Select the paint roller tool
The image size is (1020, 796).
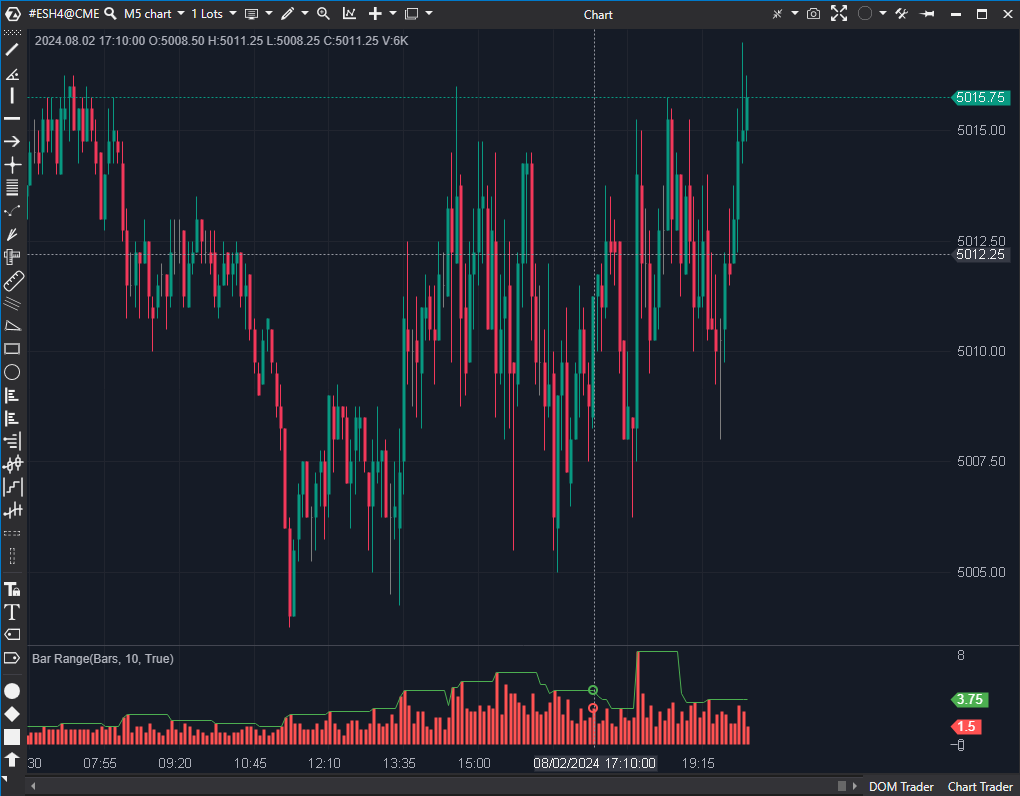click(12, 257)
